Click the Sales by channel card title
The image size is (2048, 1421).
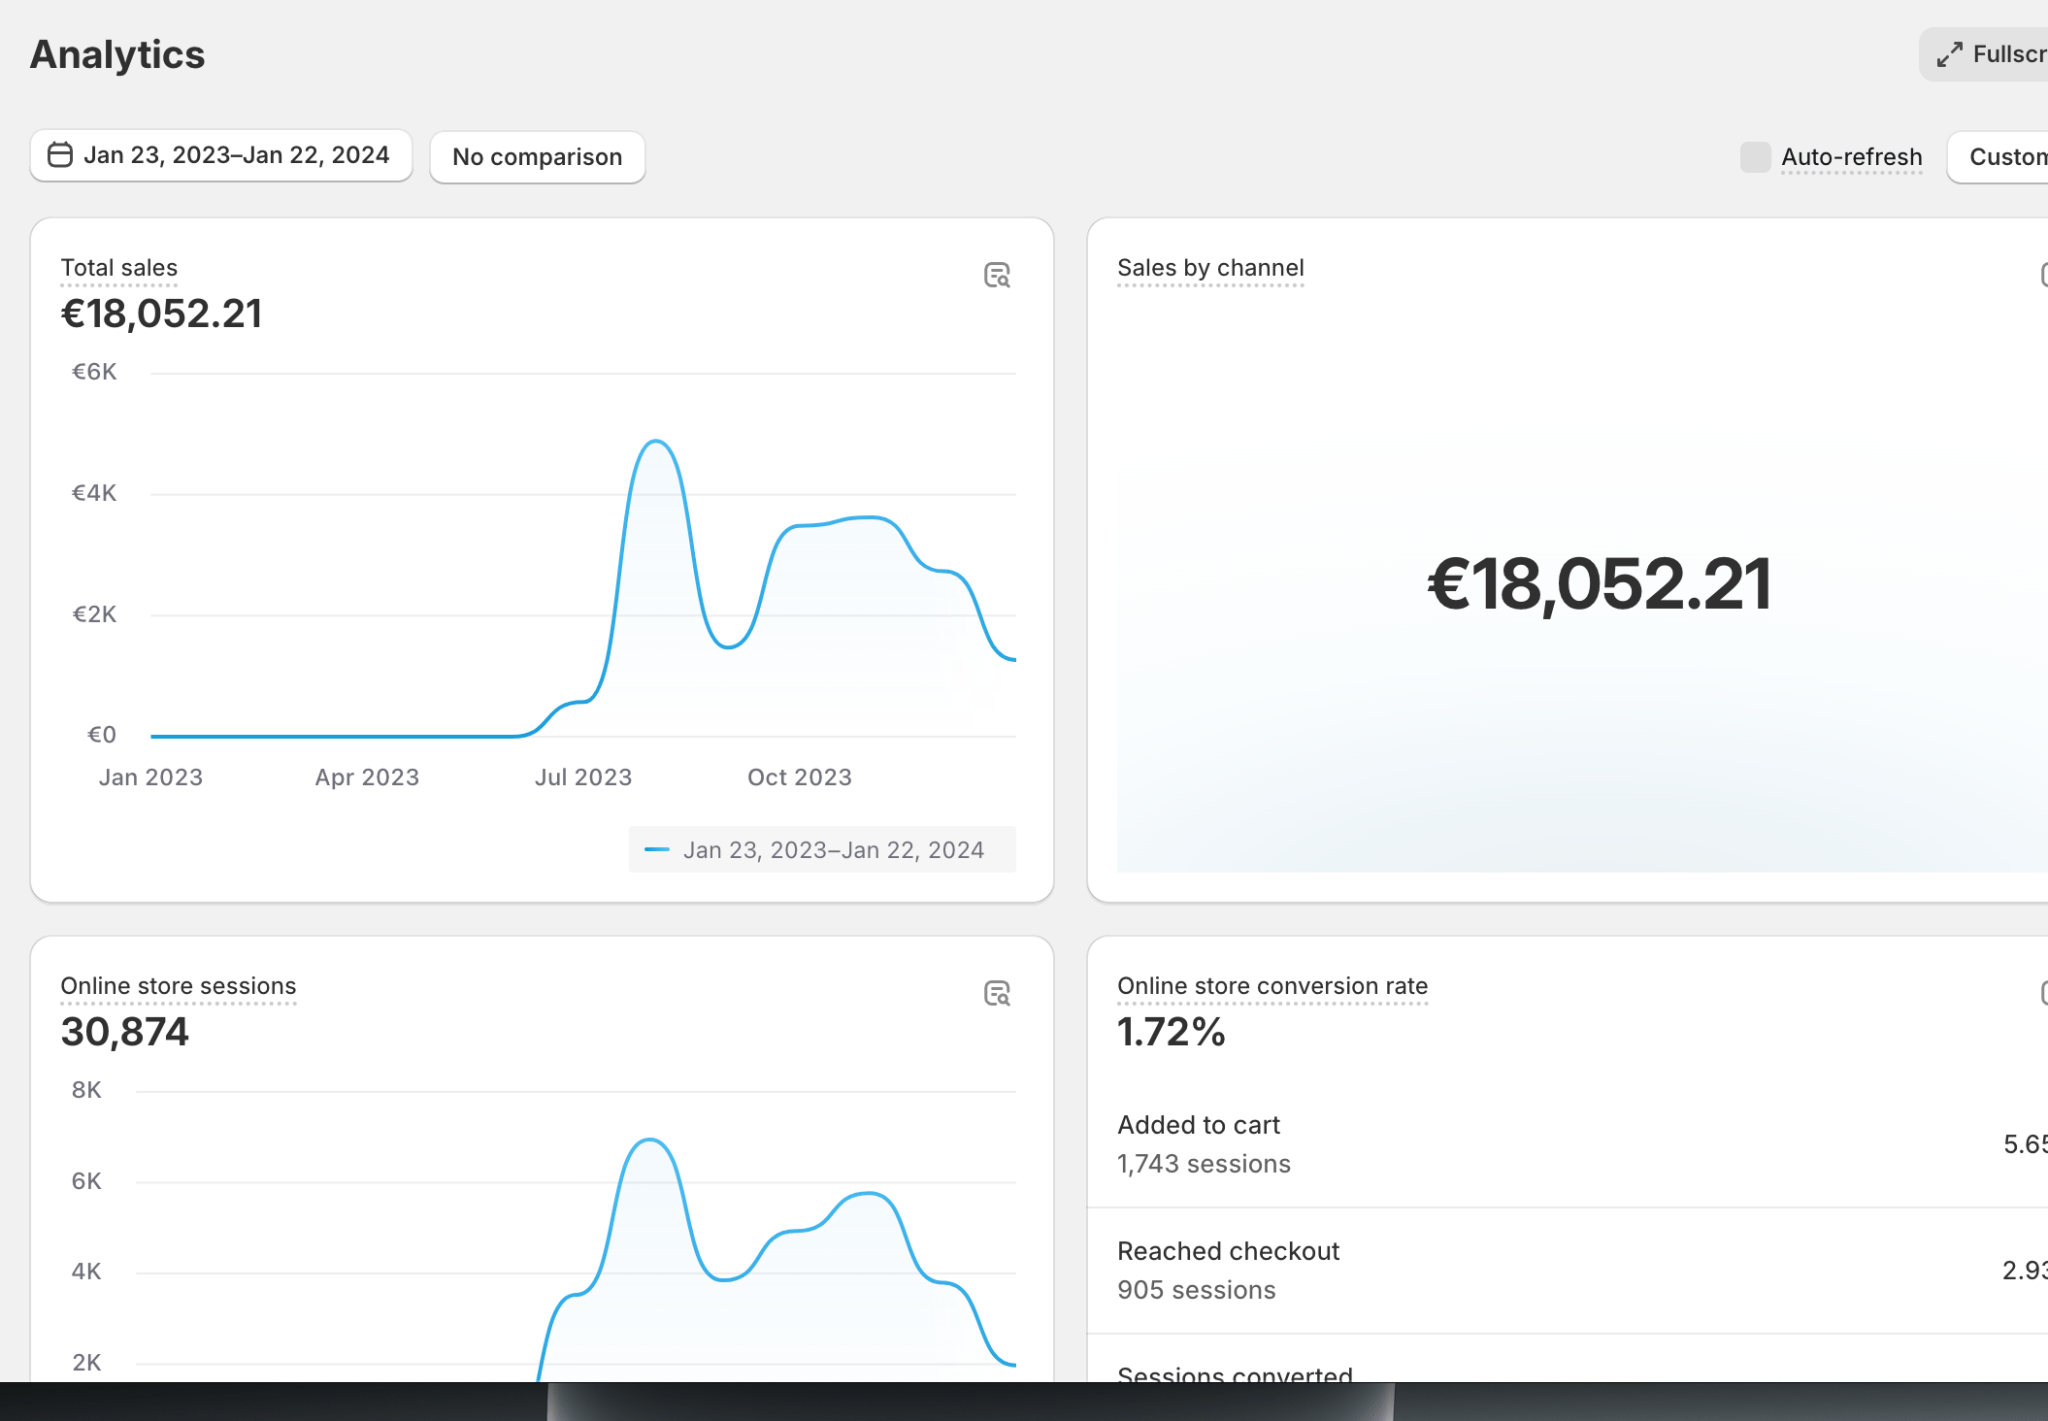click(x=1210, y=268)
